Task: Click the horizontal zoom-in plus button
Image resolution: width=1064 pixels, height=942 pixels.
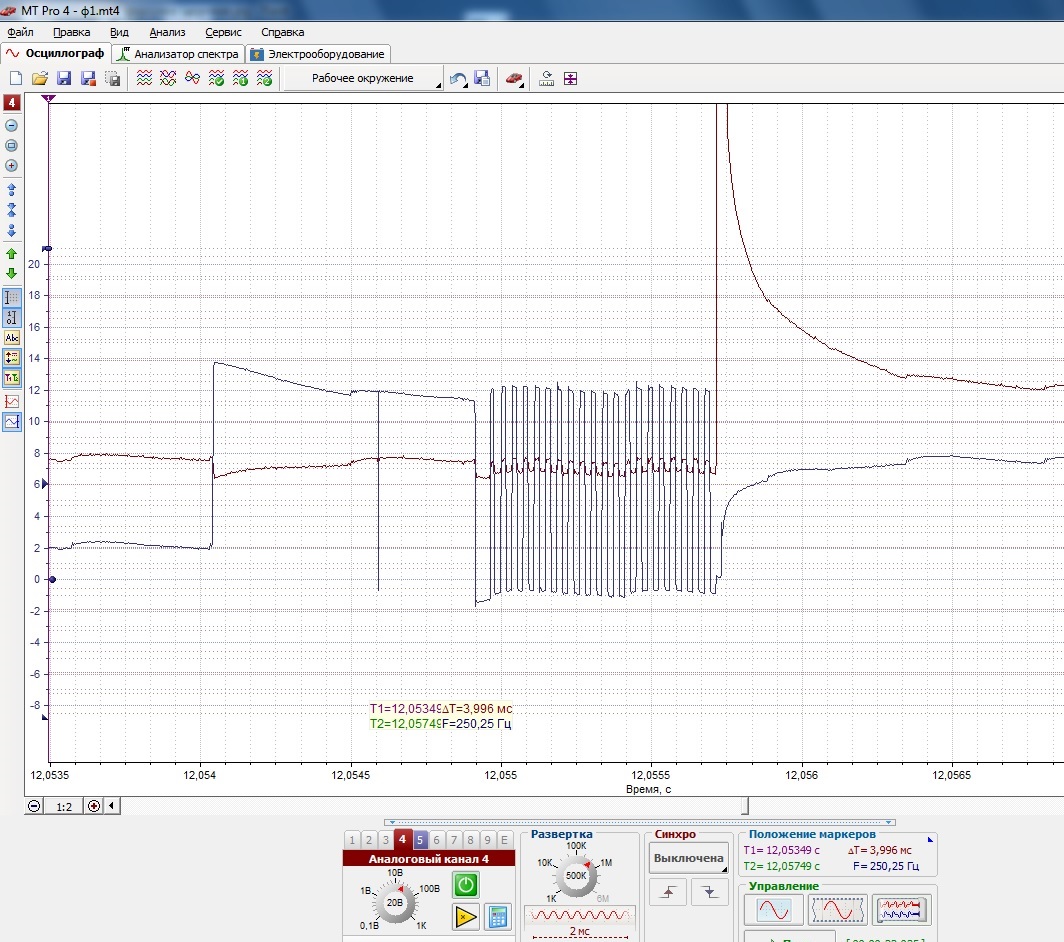Action: click(94, 806)
